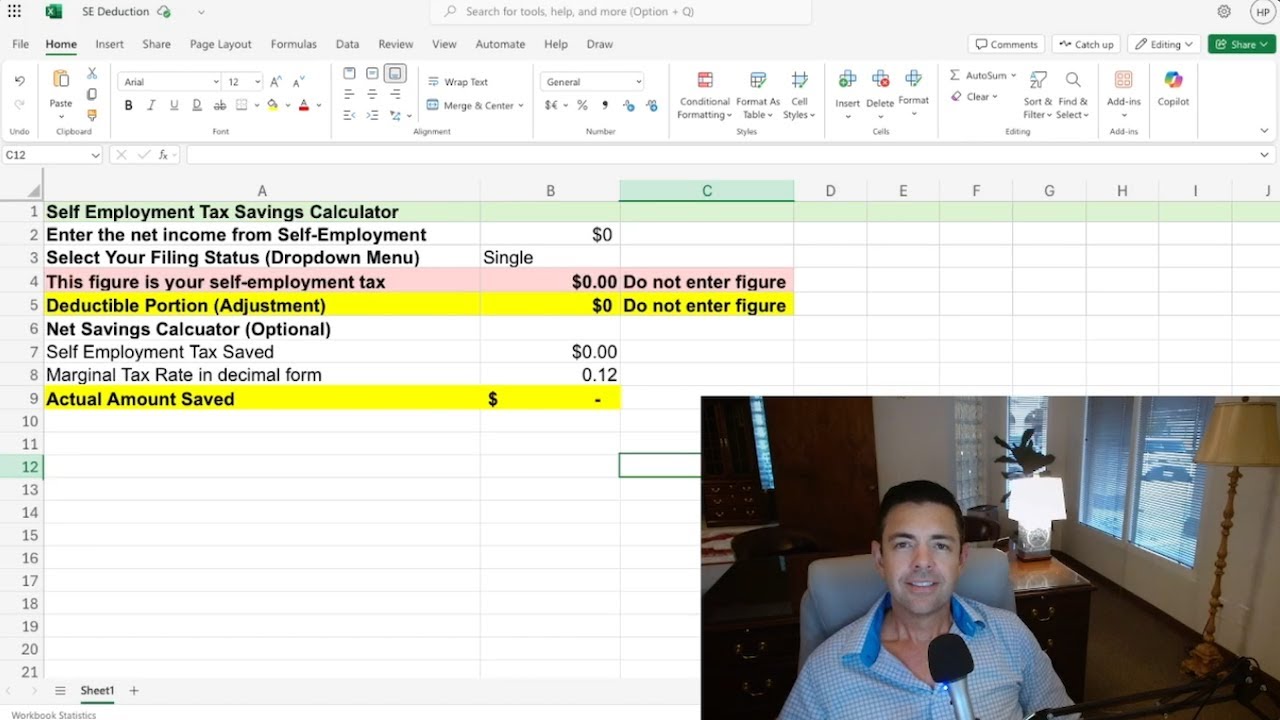The image size is (1280, 720).
Task: Open the Conditional Formatting menu
Action: point(704,95)
